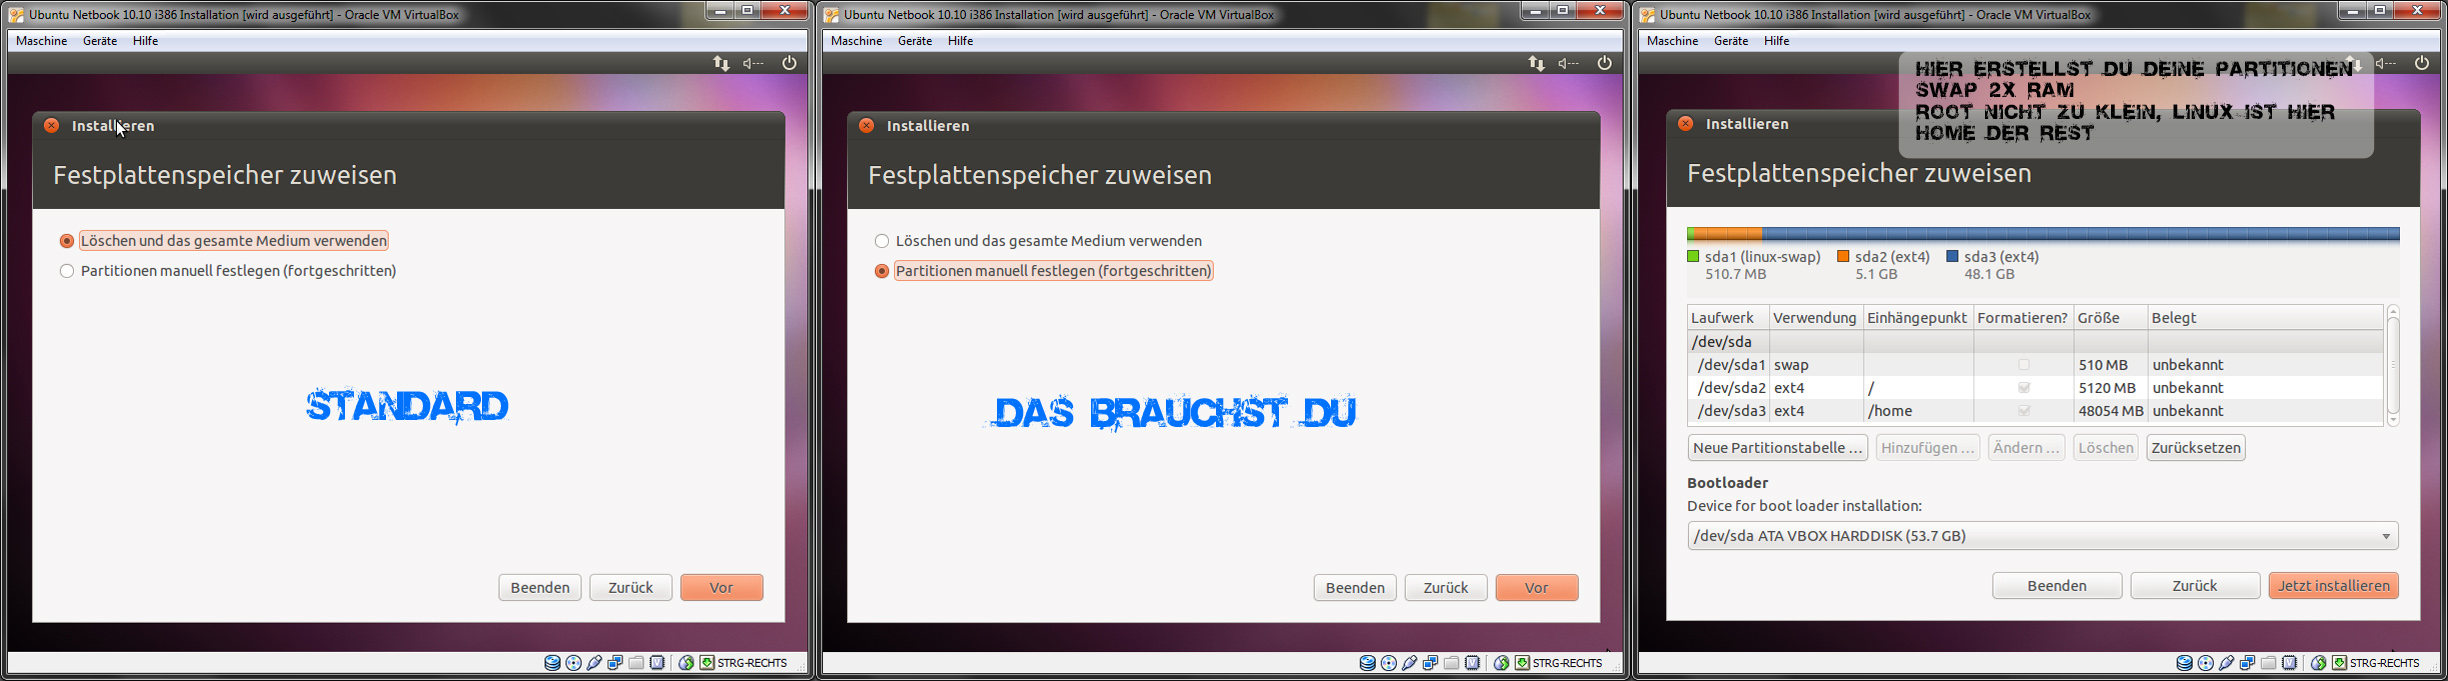
Task: Click optical disc icon in middle window status bar
Action: tap(1388, 663)
